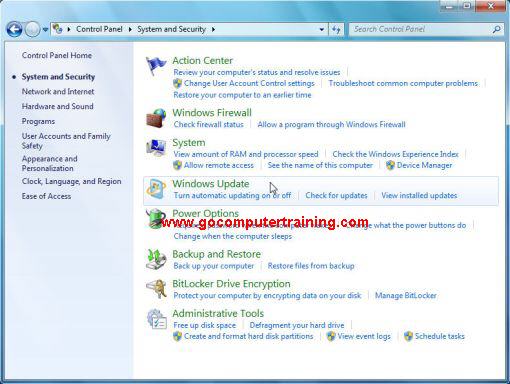Select Control Panel in the breadcrumb

[99, 29]
